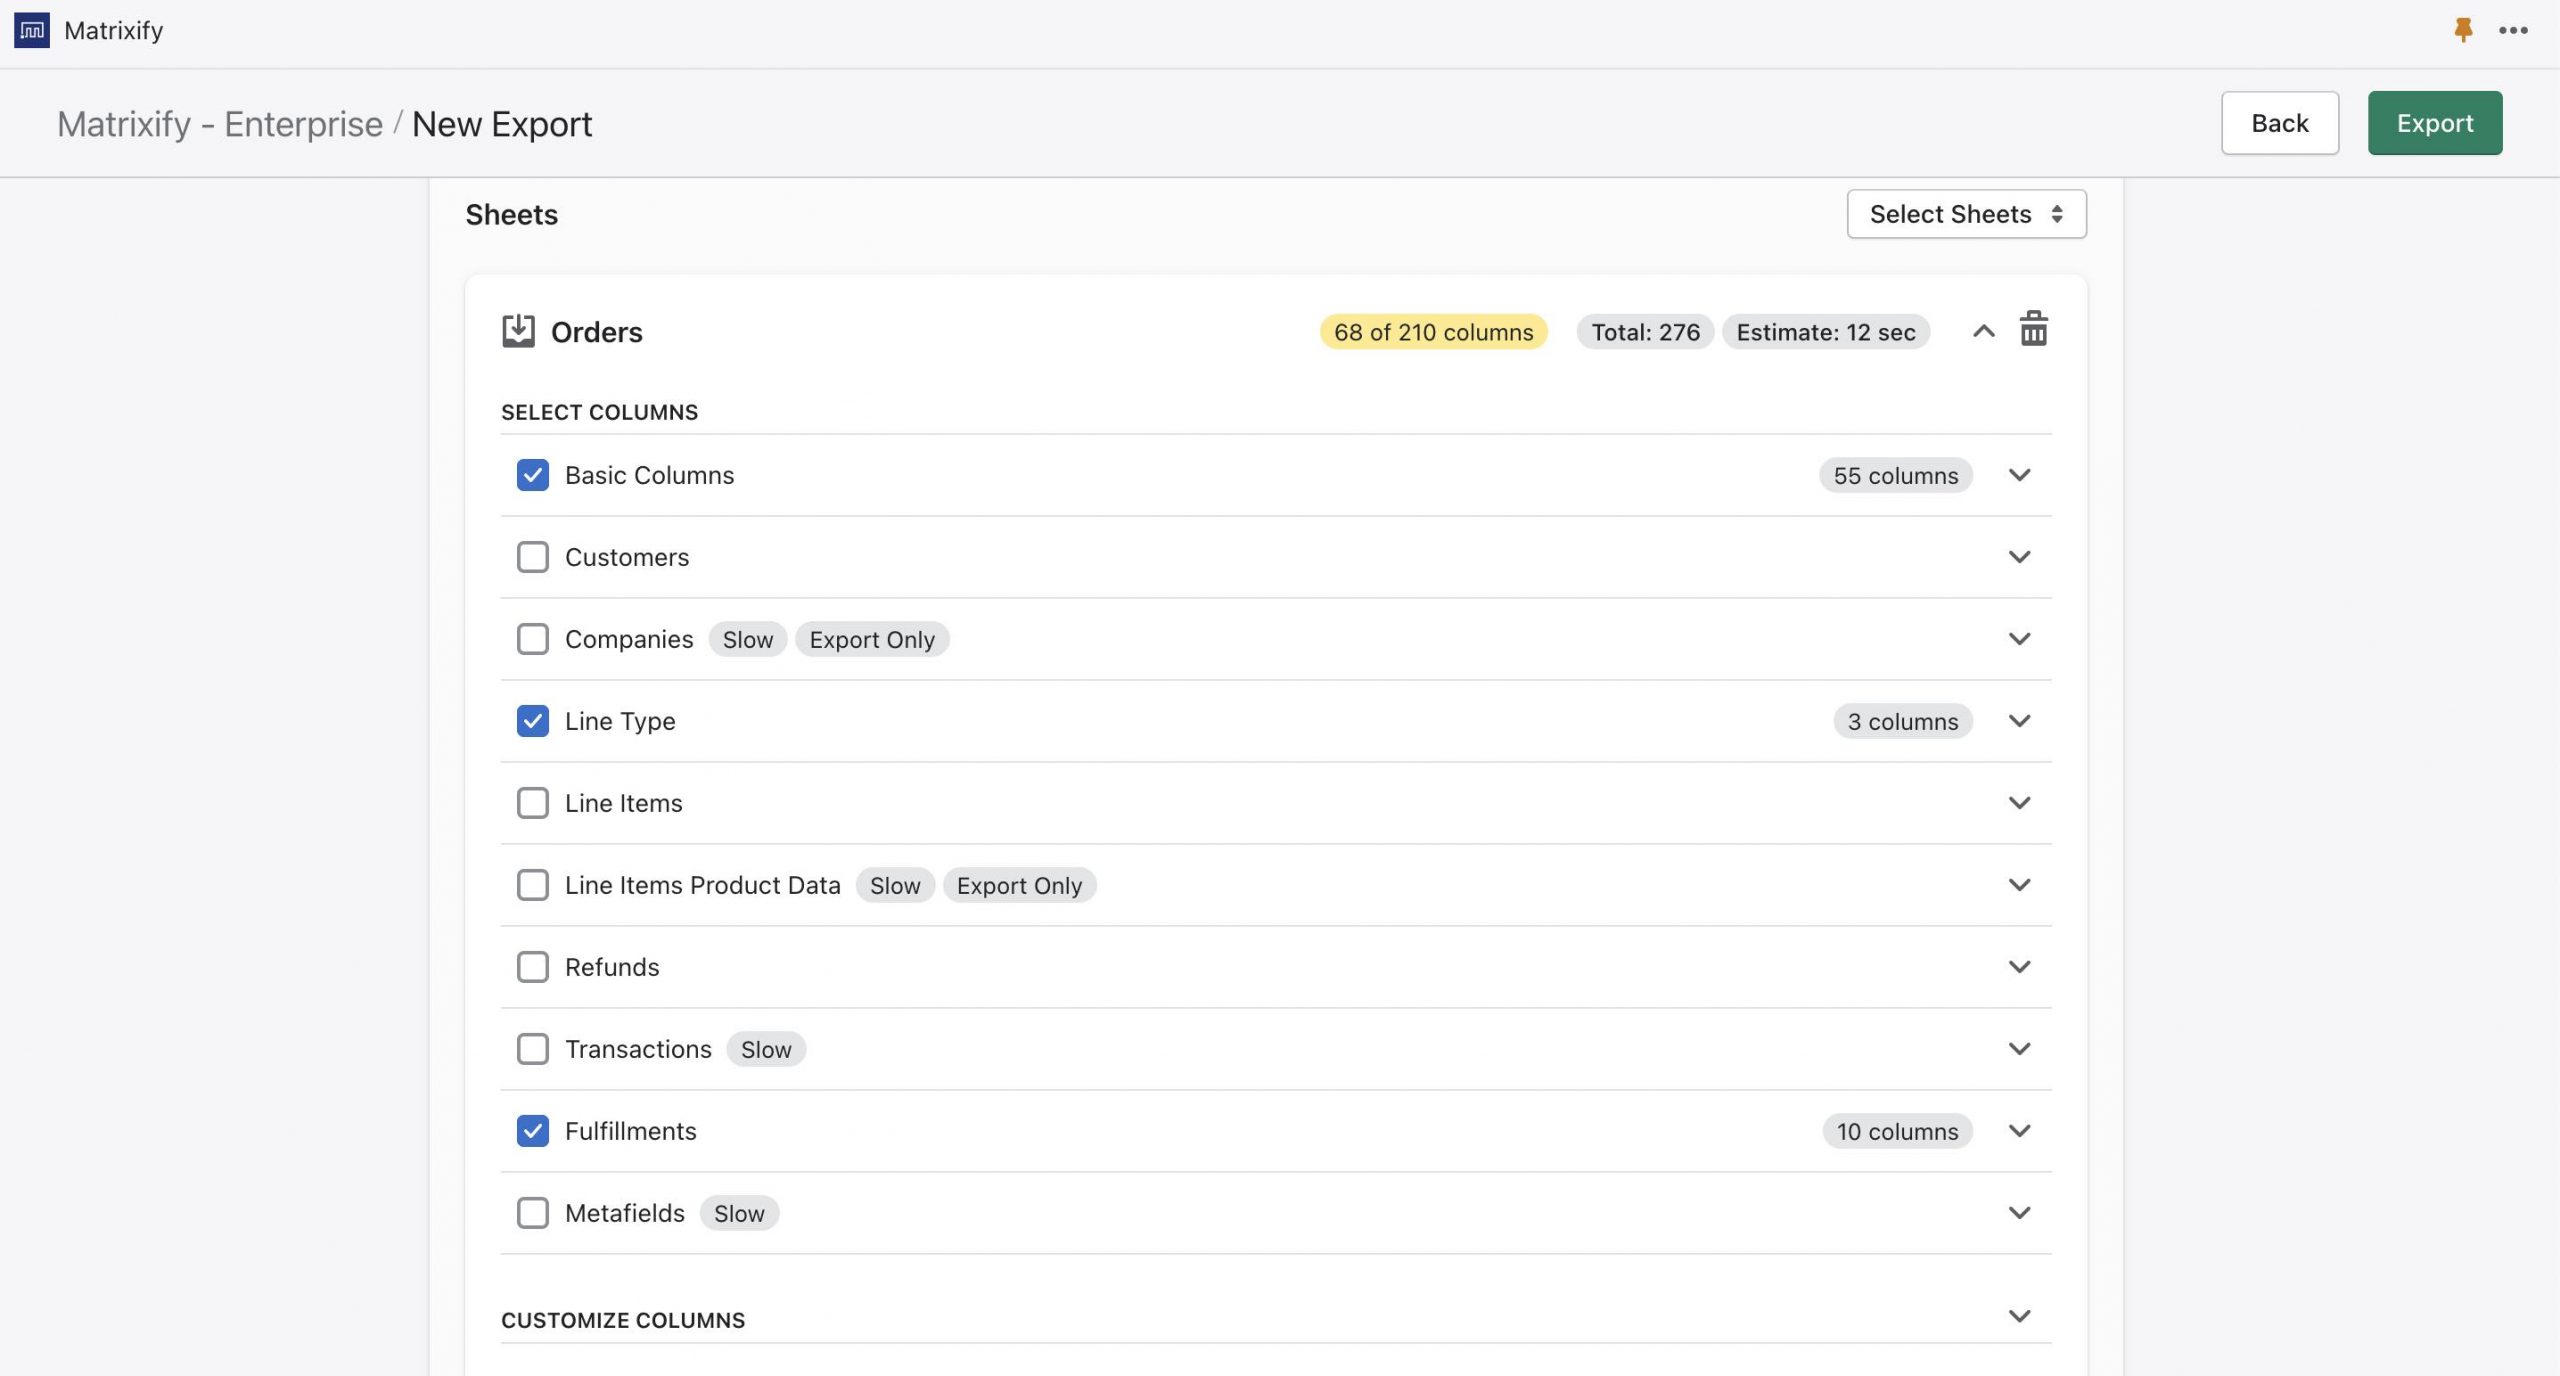Uncheck the Basic Columns checkbox

532,475
